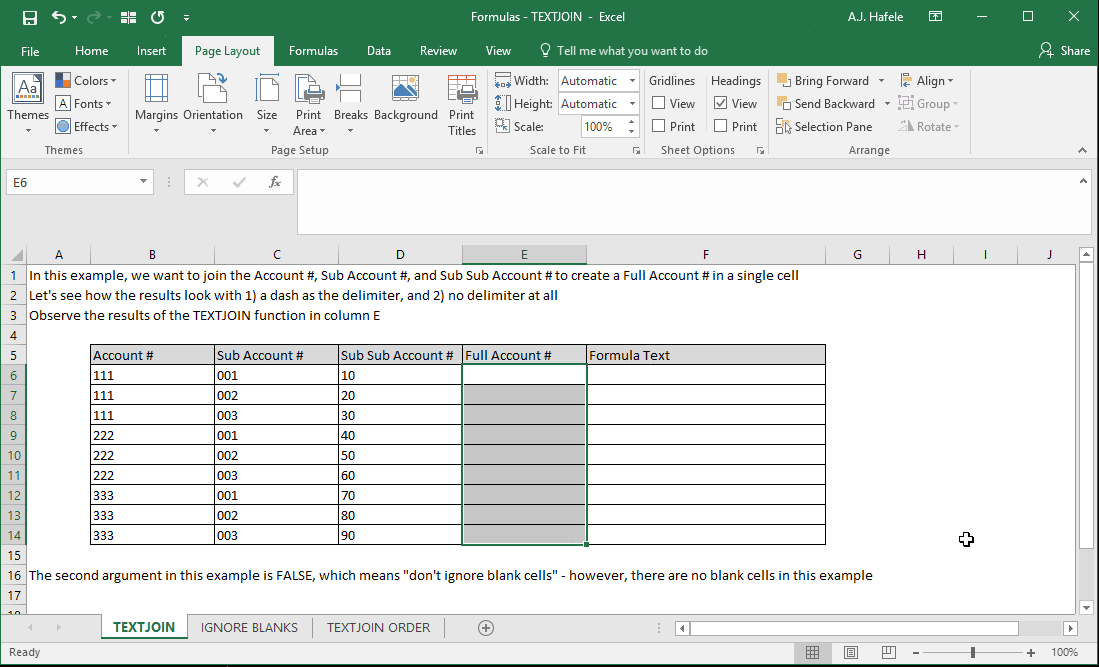The width and height of the screenshot is (1099, 667).
Task: Open the Themes gallery
Action: point(28,104)
